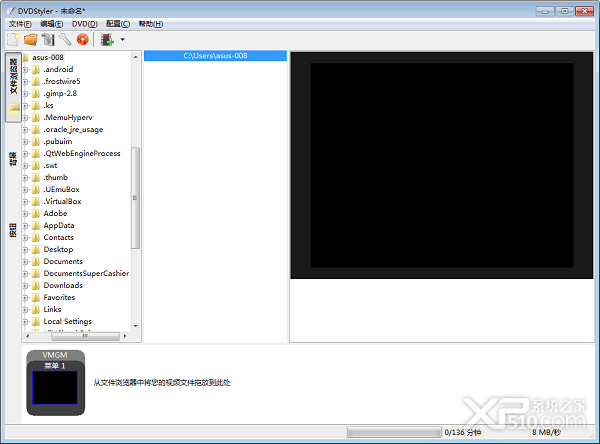
Task: Select the Adobe folder
Action: tap(55, 214)
